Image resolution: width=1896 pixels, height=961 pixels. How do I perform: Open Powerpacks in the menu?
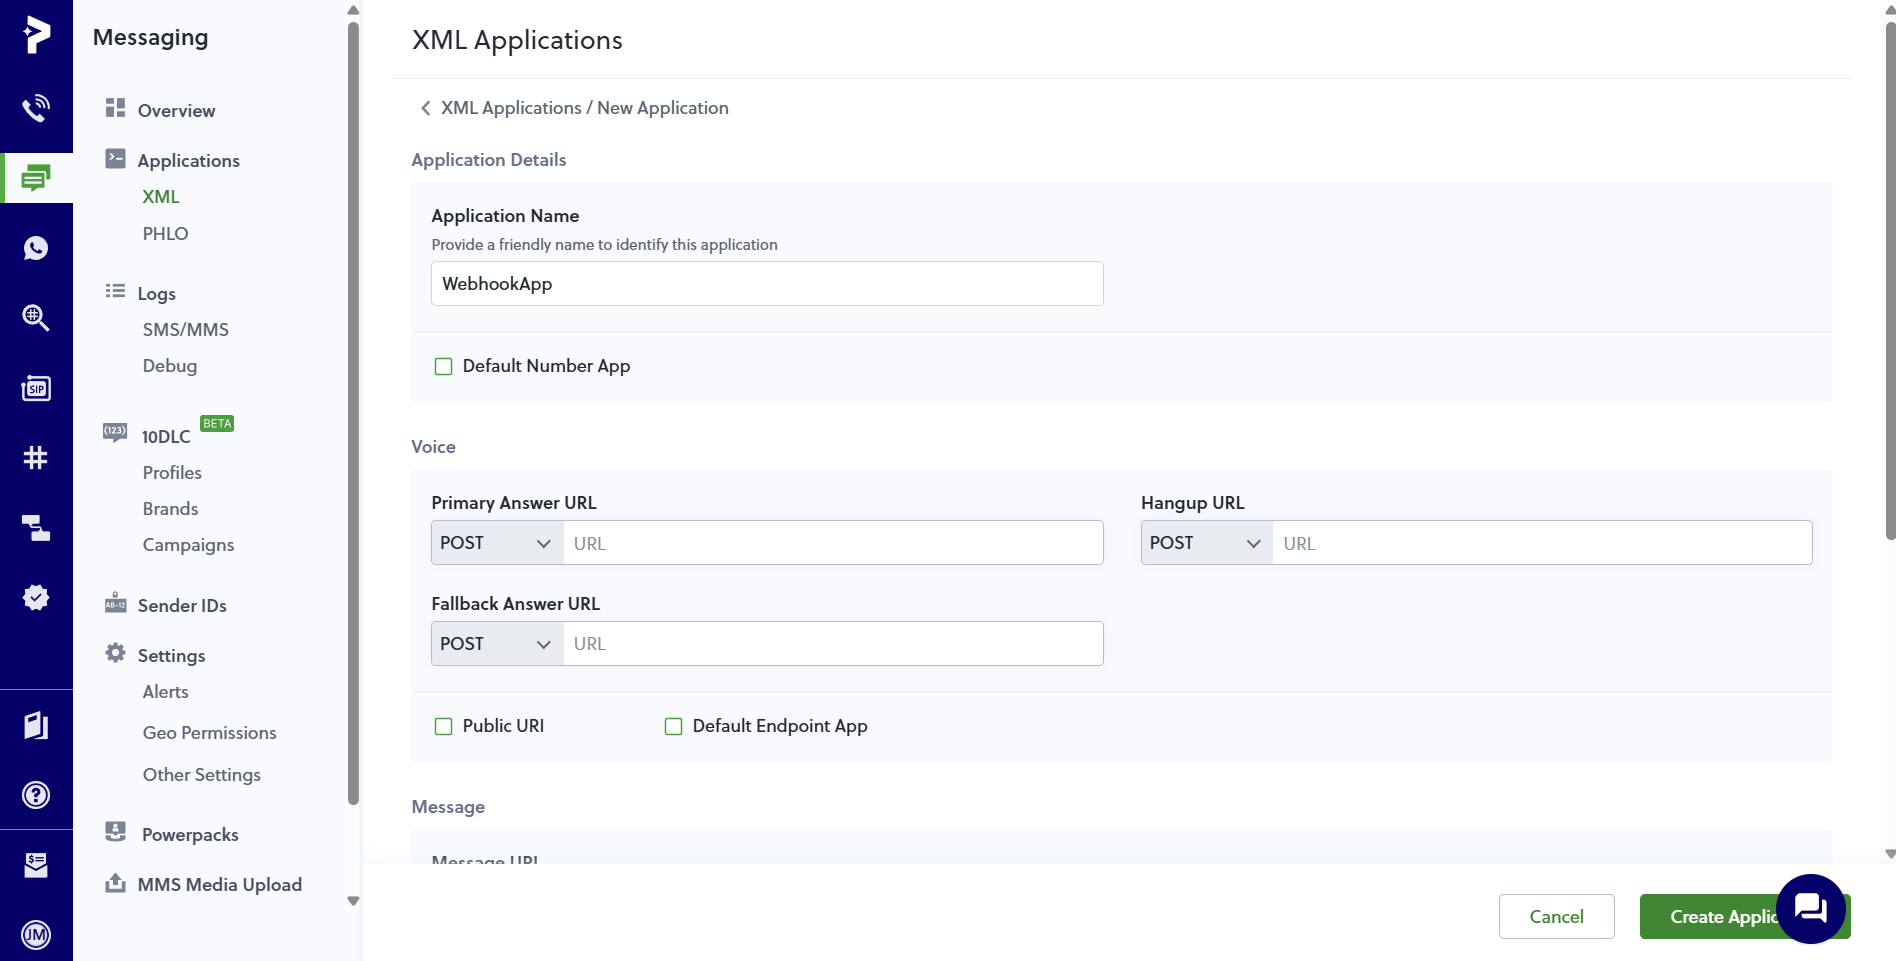[190, 835]
